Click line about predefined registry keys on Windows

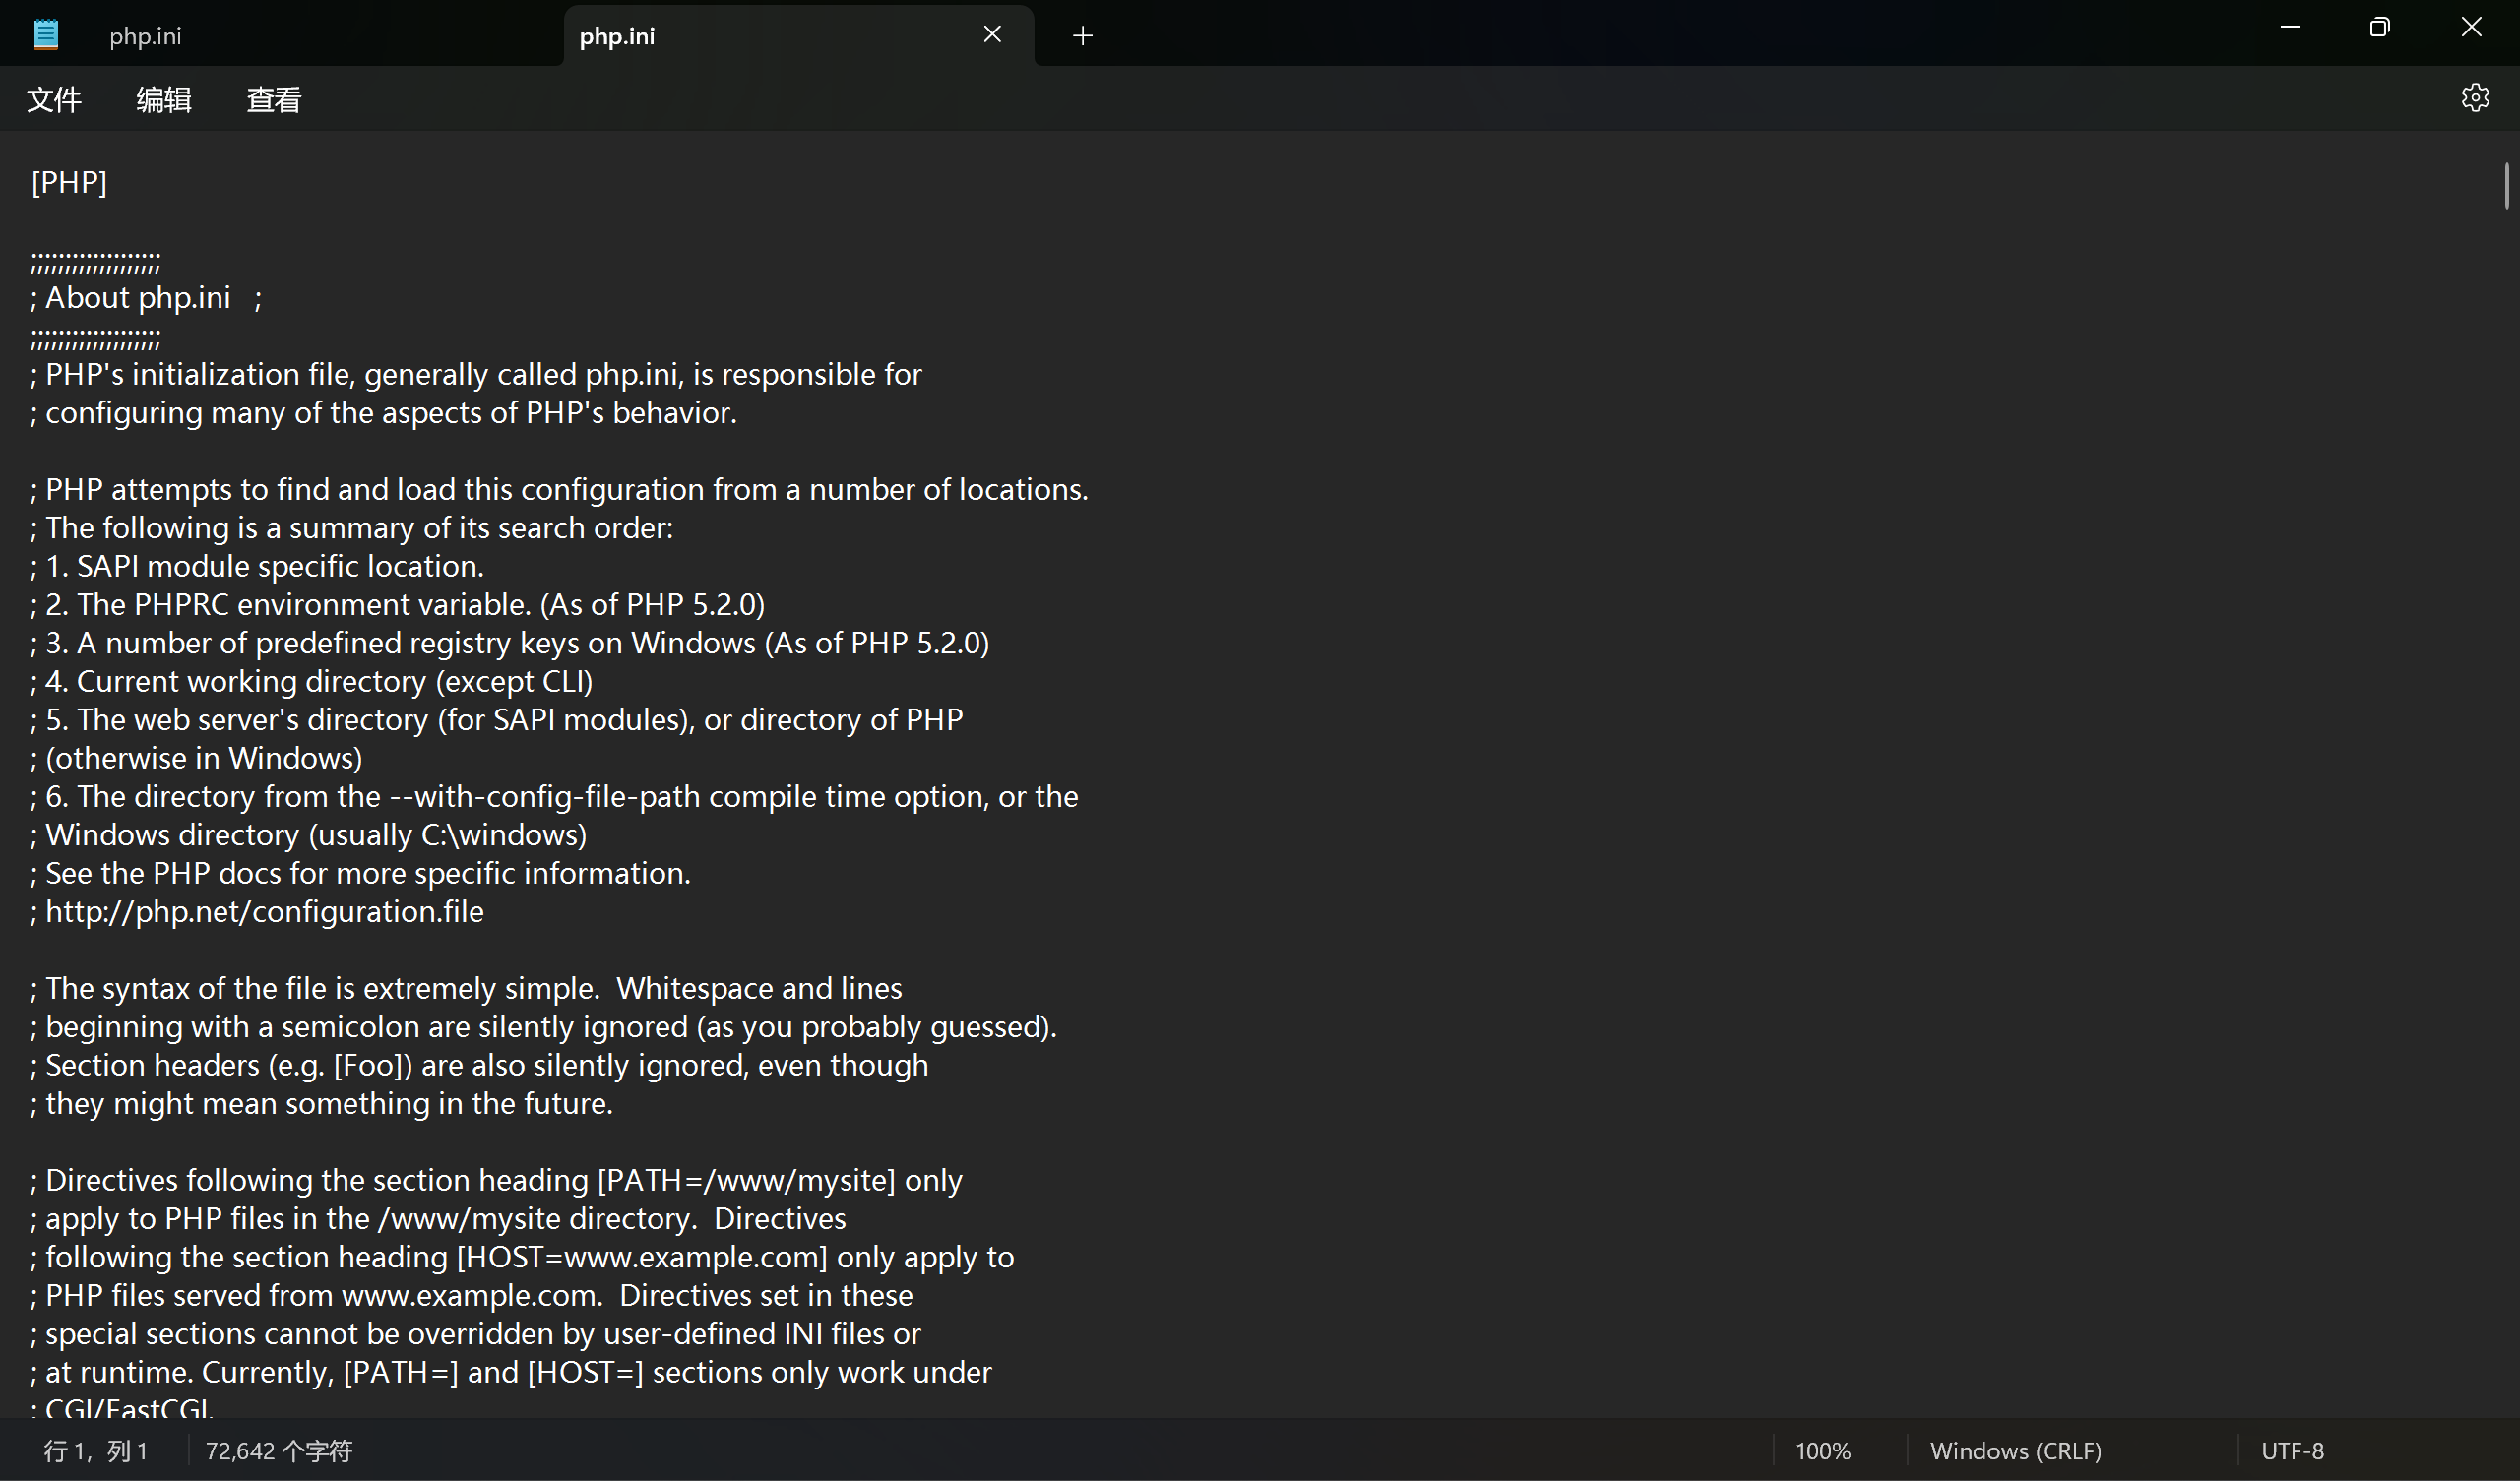[x=510, y=643]
